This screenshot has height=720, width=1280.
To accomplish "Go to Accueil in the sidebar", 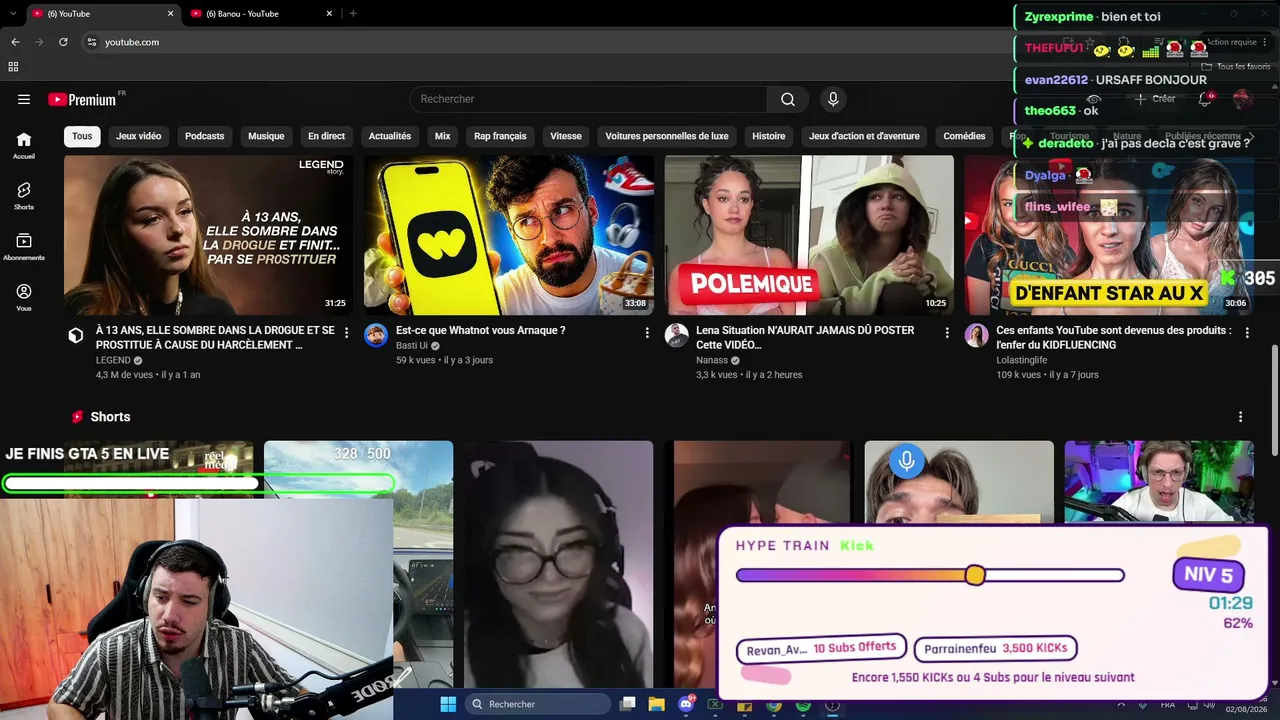I will 24,146.
